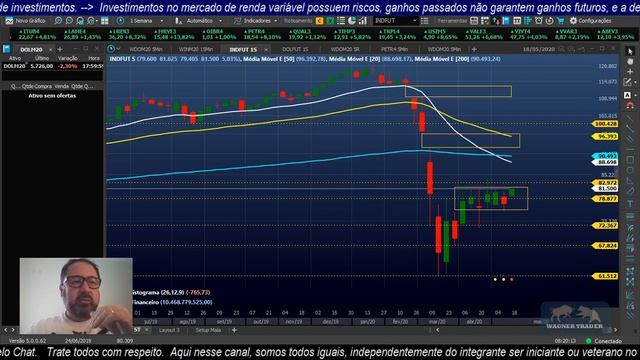Viewport: 640px width, 360px height.
Task: Toggle the red magnet snap tool
Action: [x=630, y=105]
